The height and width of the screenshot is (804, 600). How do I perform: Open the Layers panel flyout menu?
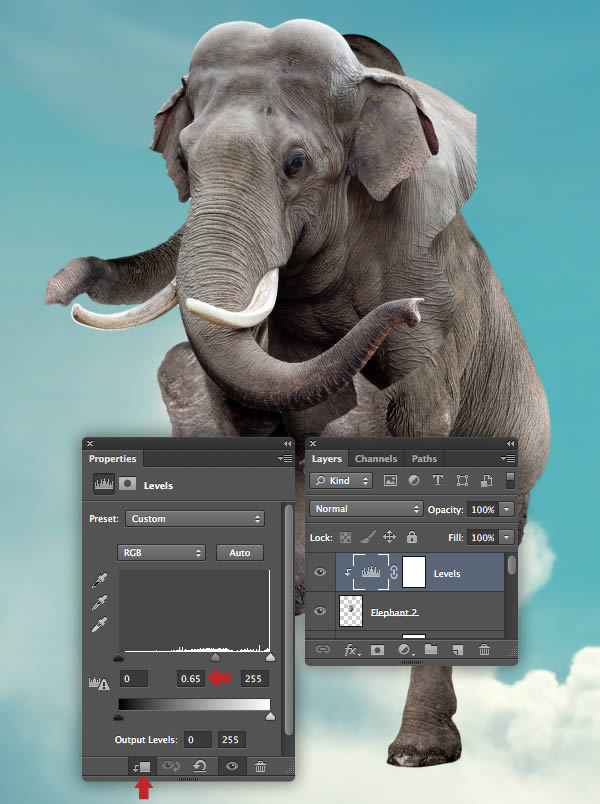coord(508,458)
